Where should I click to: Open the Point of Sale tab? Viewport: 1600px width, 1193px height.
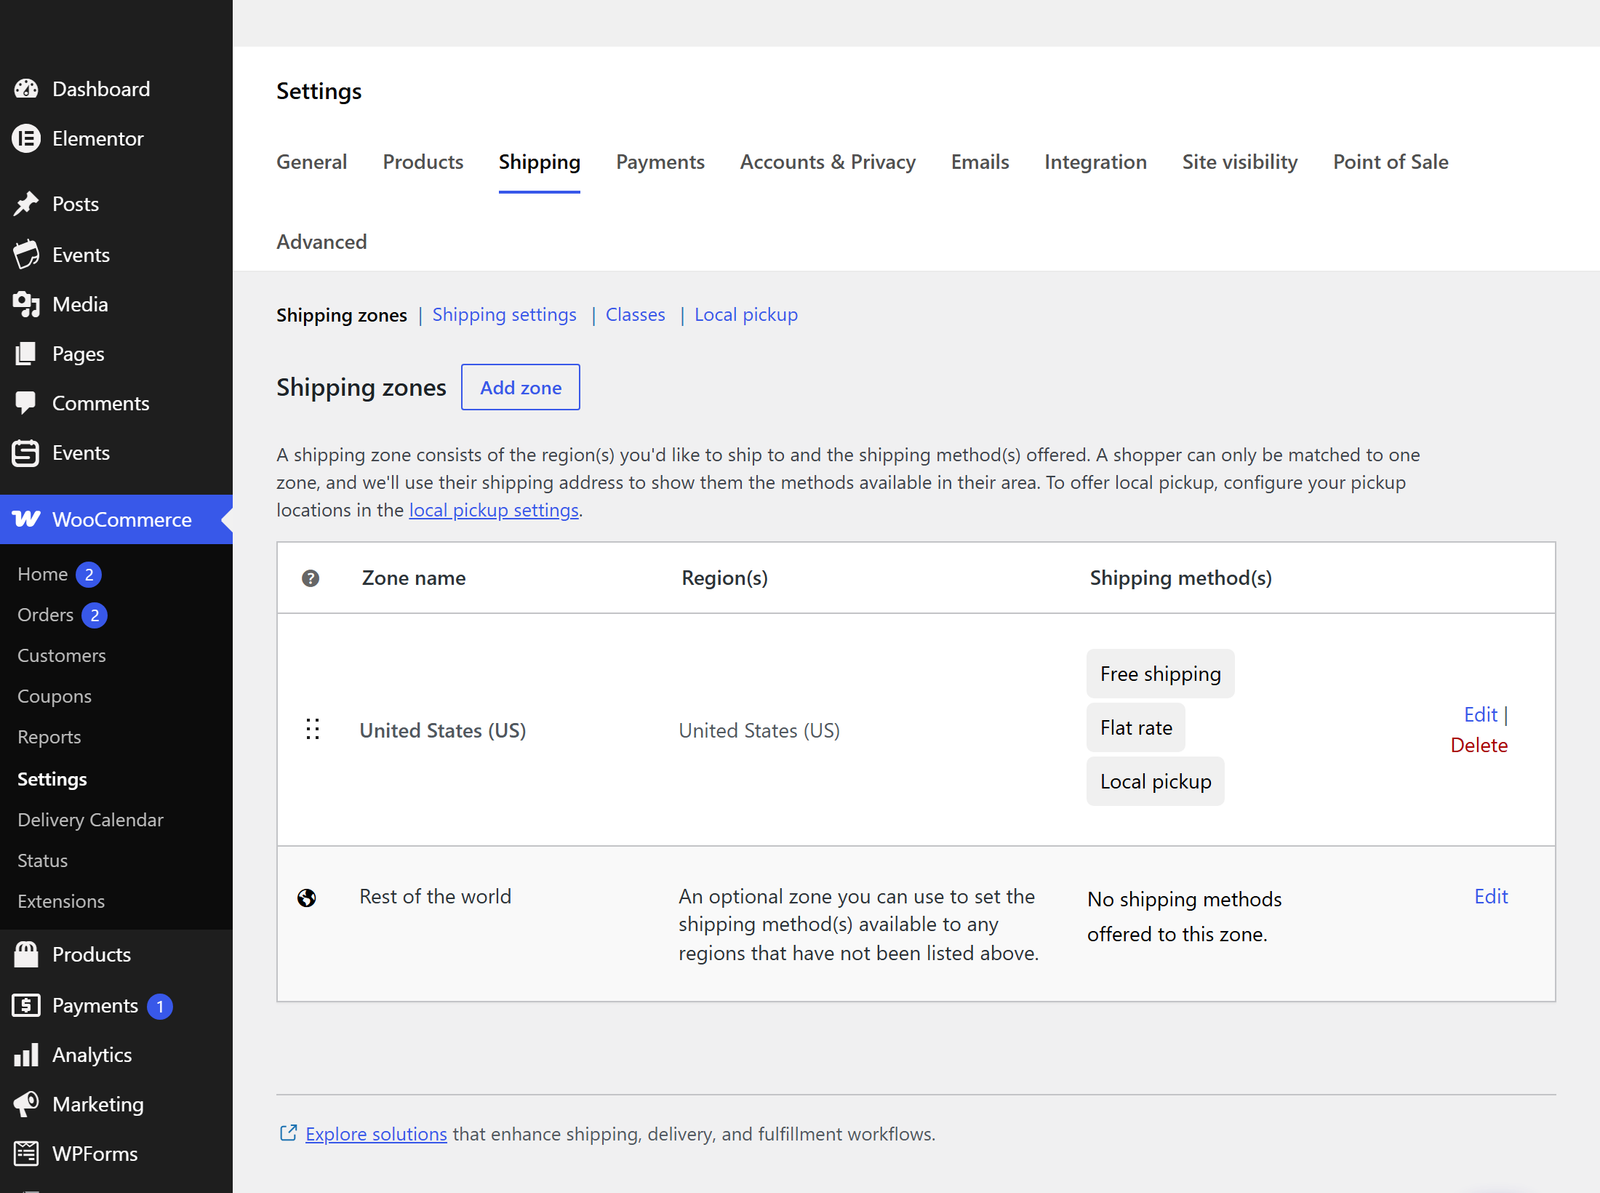coord(1391,162)
